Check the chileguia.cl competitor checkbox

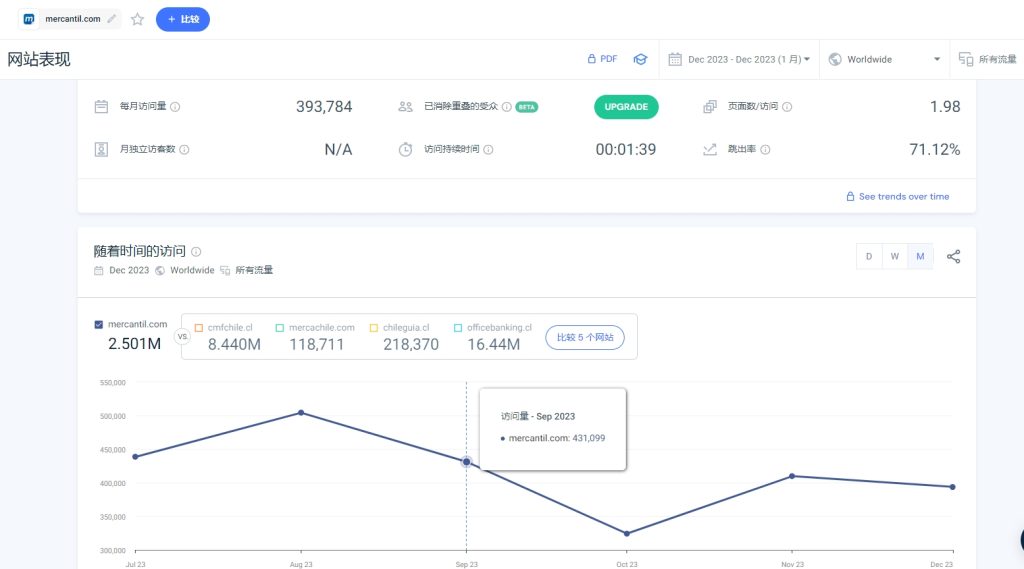tap(374, 328)
